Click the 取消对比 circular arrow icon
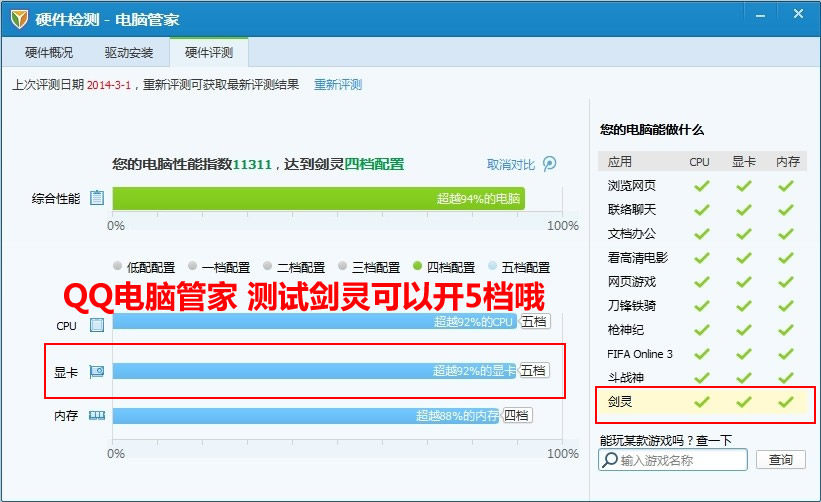 [x=549, y=164]
